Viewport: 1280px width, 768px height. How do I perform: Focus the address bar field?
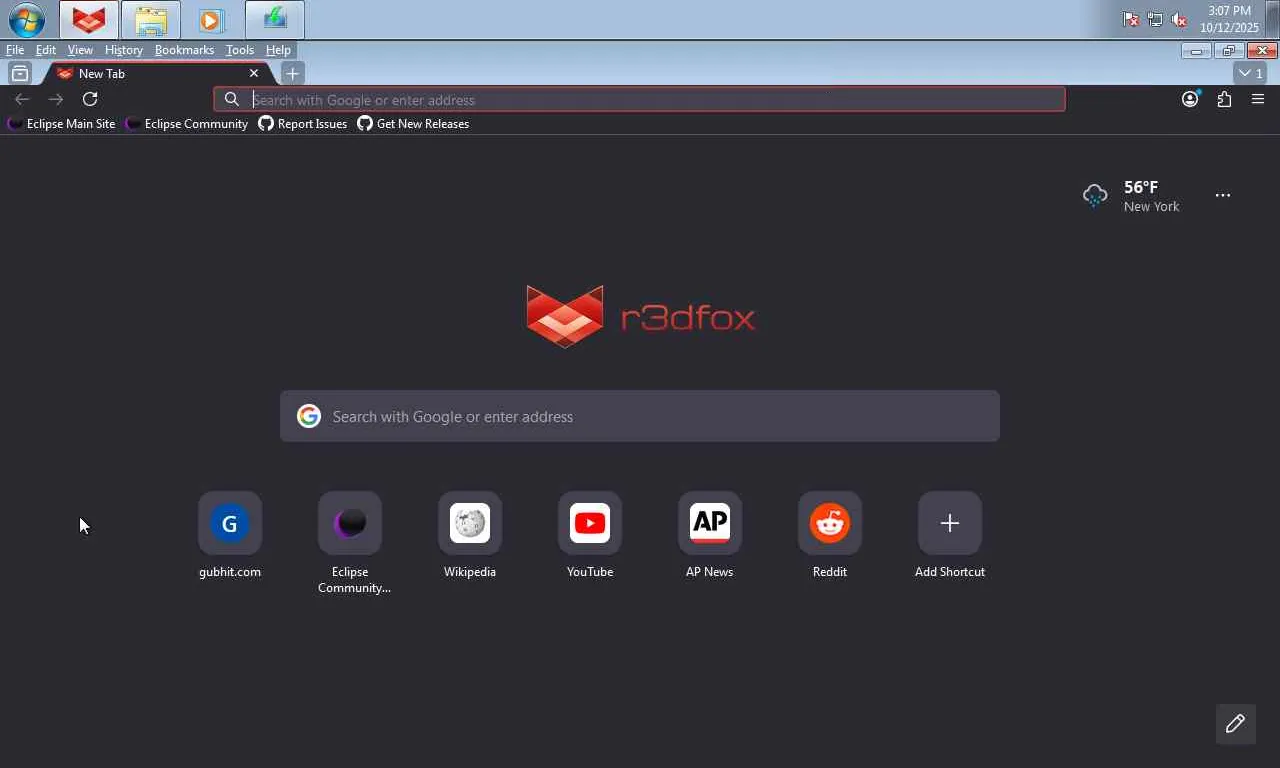pos(639,99)
